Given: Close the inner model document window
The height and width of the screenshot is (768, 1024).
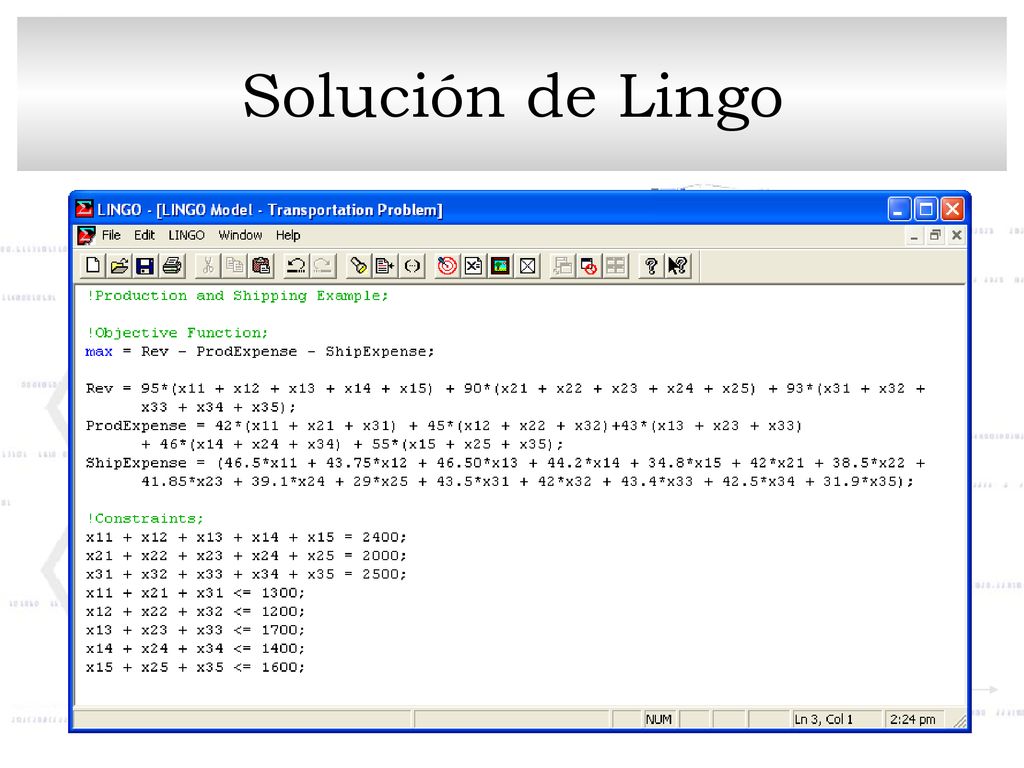Looking at the screenshot, I should pyautogui.click(x=957, y=236).
